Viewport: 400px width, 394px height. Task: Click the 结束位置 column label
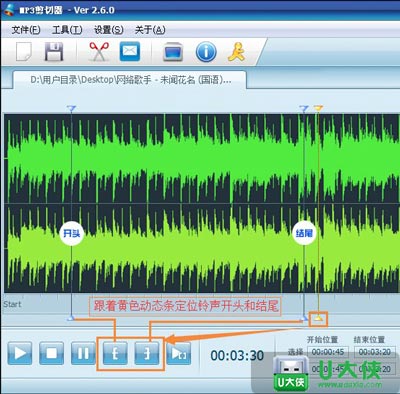pos(369,339)
